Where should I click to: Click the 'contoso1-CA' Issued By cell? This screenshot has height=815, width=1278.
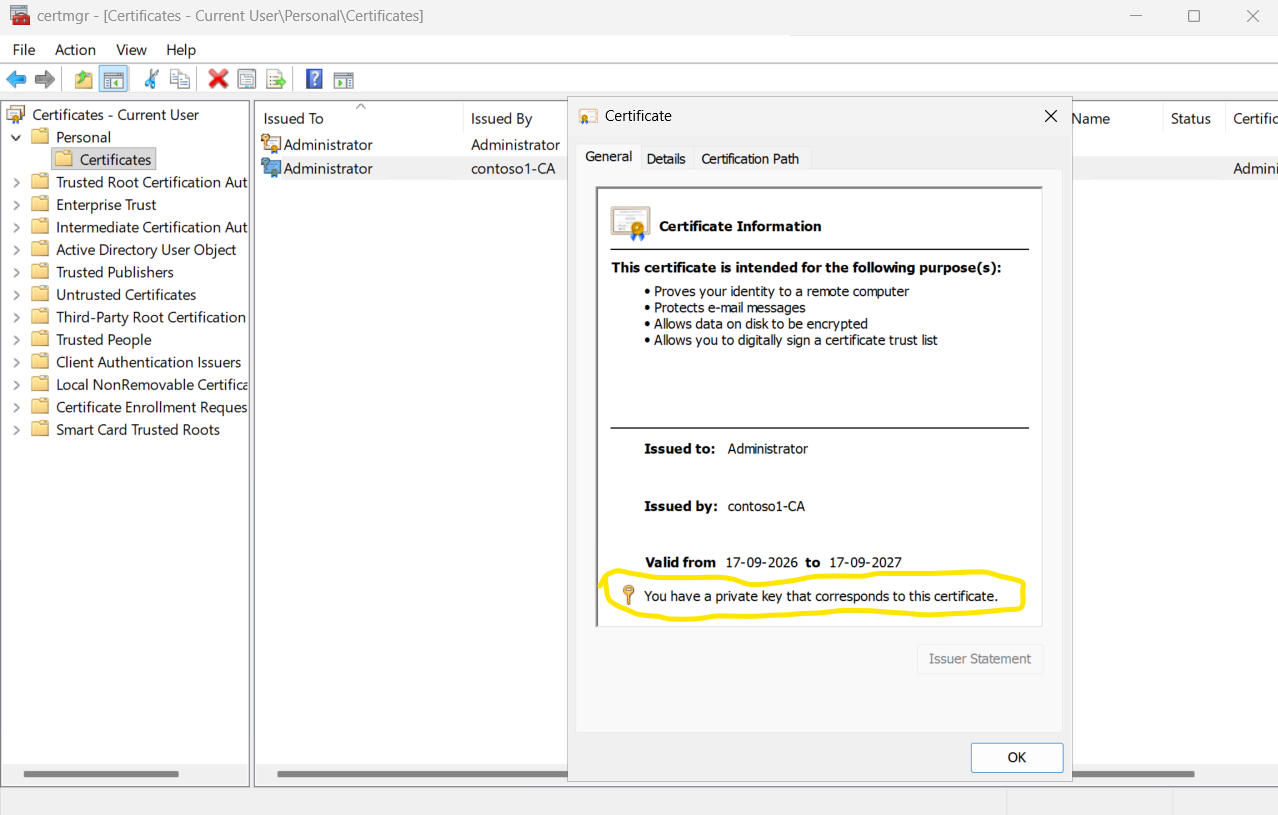pyautogui.click(x=513, y=168)
